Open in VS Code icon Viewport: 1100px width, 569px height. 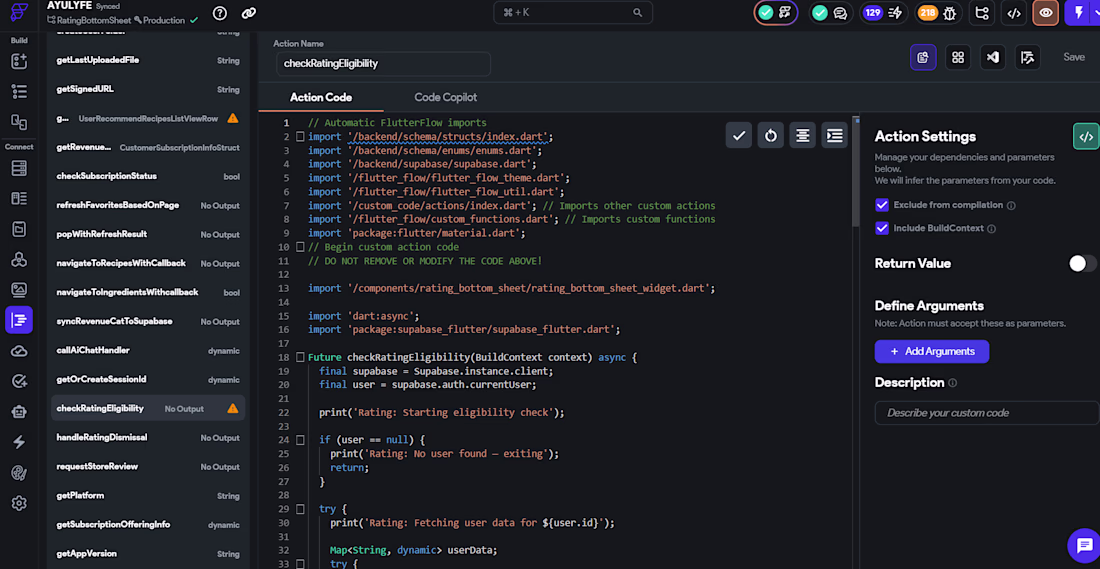pyautogui.click(x=992, y=57)
